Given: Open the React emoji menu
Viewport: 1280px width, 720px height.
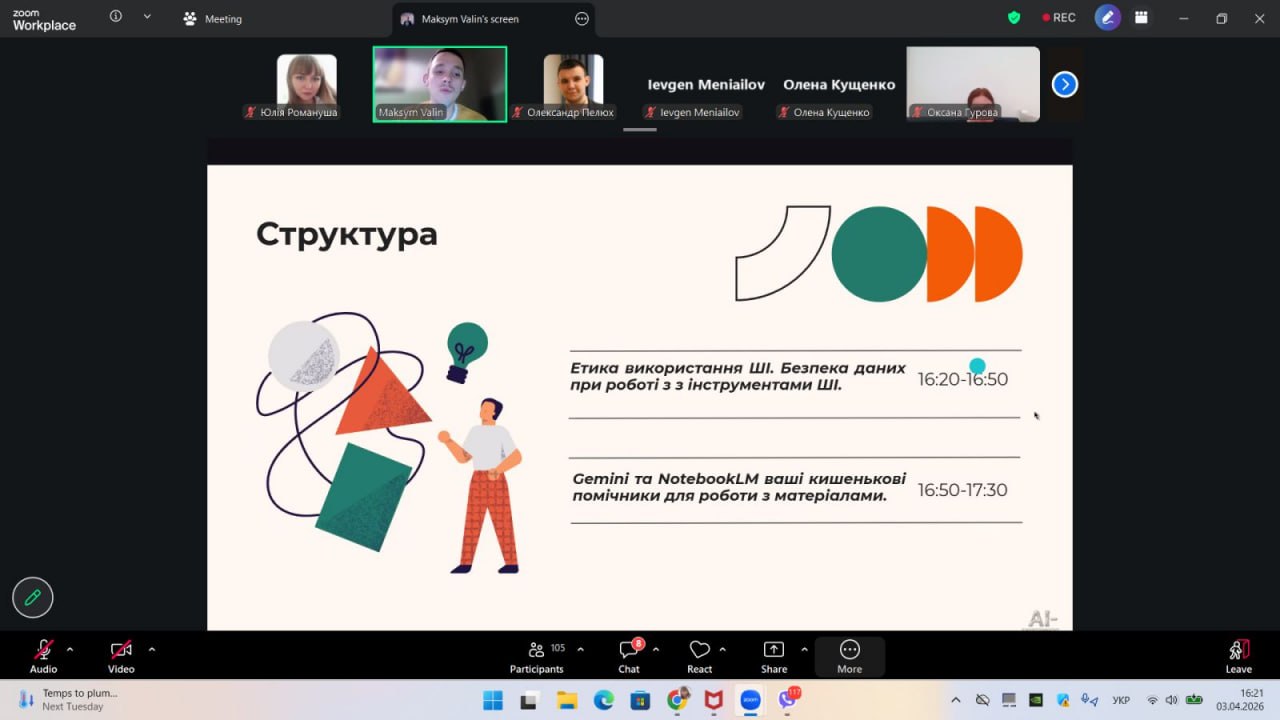Looking at the screenshot, I should pyautogui.click(x=699, y=656).
